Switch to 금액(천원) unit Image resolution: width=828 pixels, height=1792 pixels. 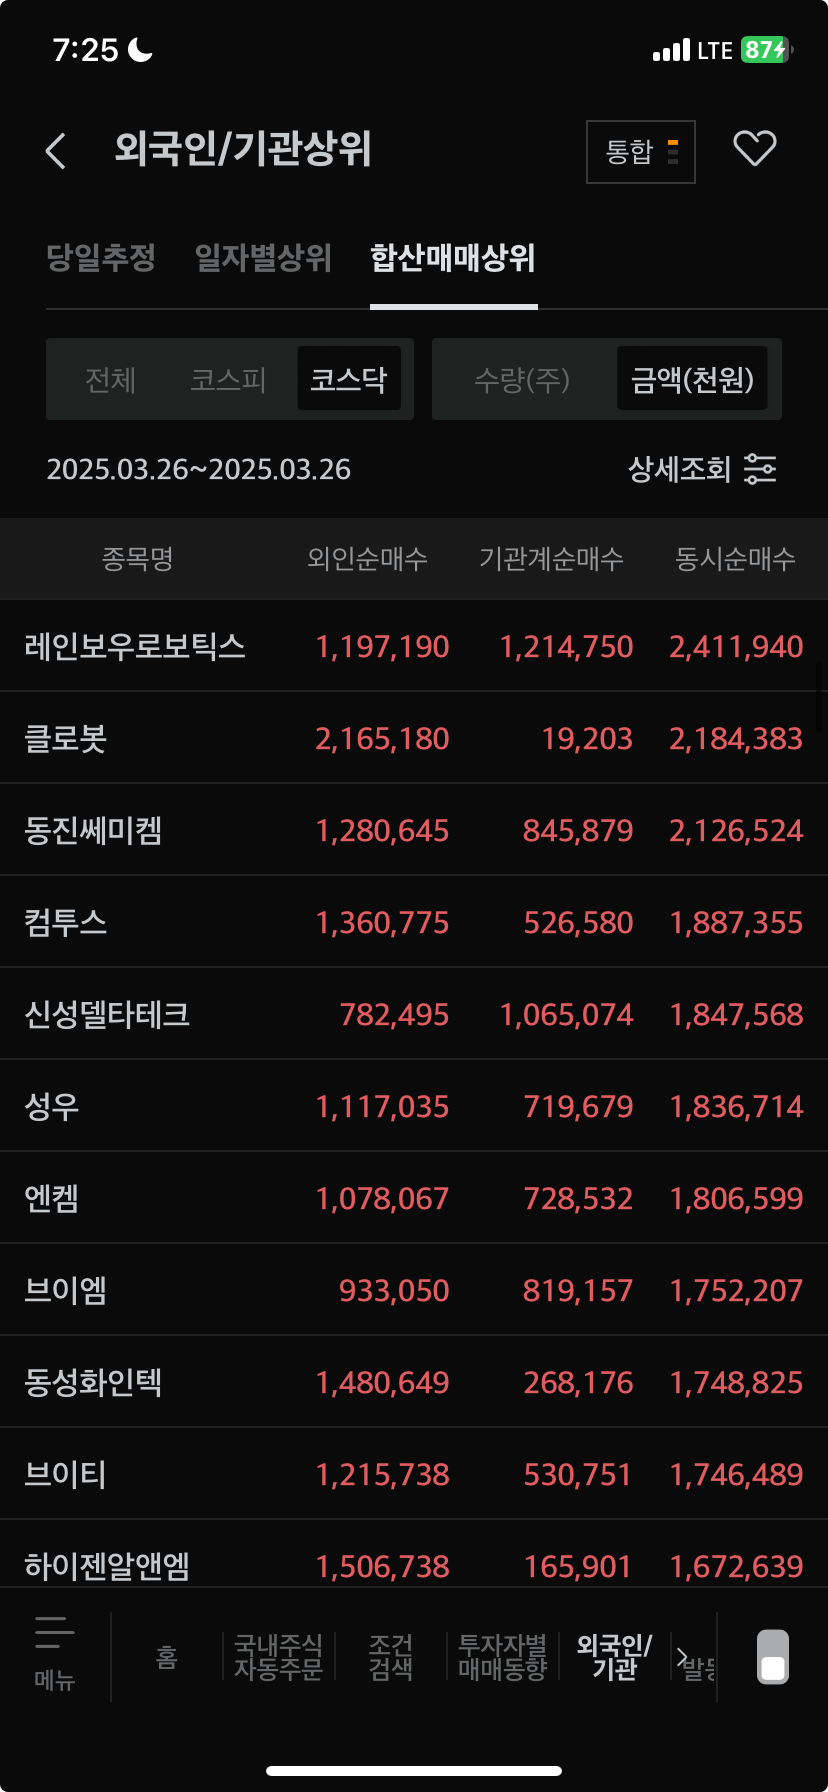[x=692, y=379]
